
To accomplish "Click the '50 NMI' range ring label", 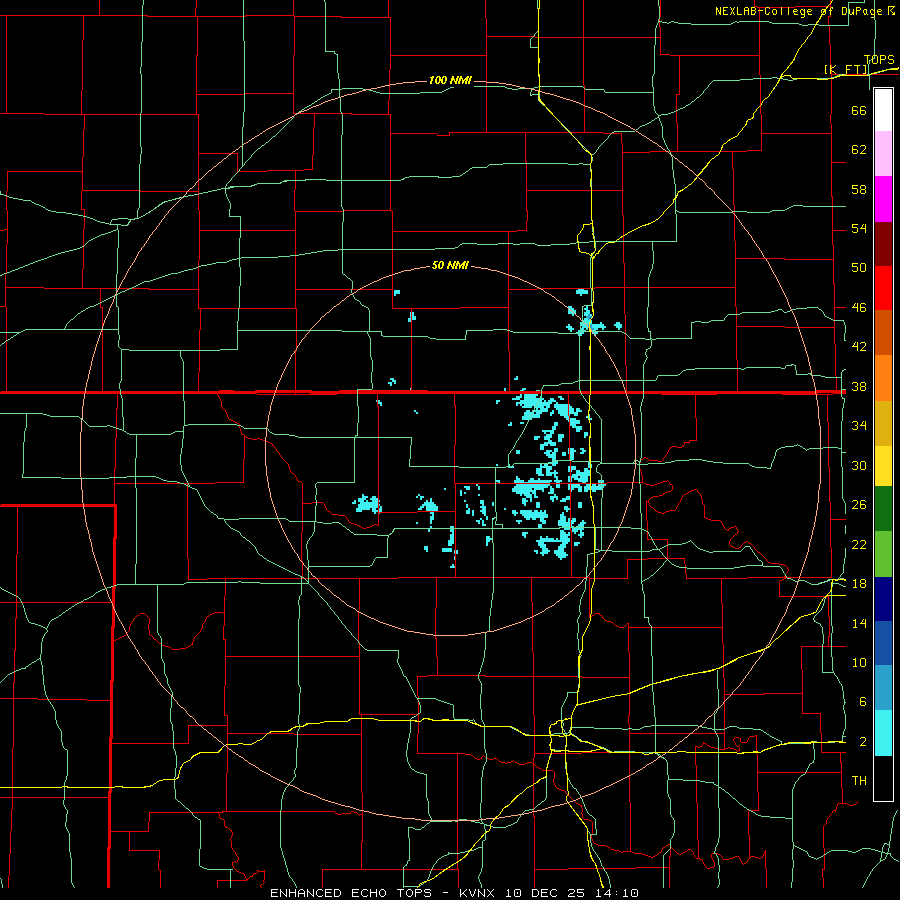I will pyautogui.click(x=450, y=265).
